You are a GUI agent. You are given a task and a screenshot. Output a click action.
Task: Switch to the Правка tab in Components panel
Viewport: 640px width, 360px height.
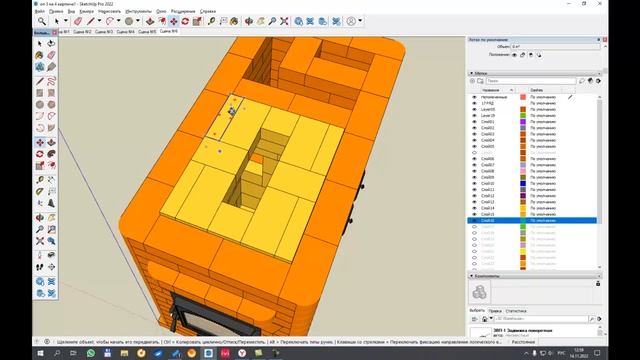tap(495, 311)
